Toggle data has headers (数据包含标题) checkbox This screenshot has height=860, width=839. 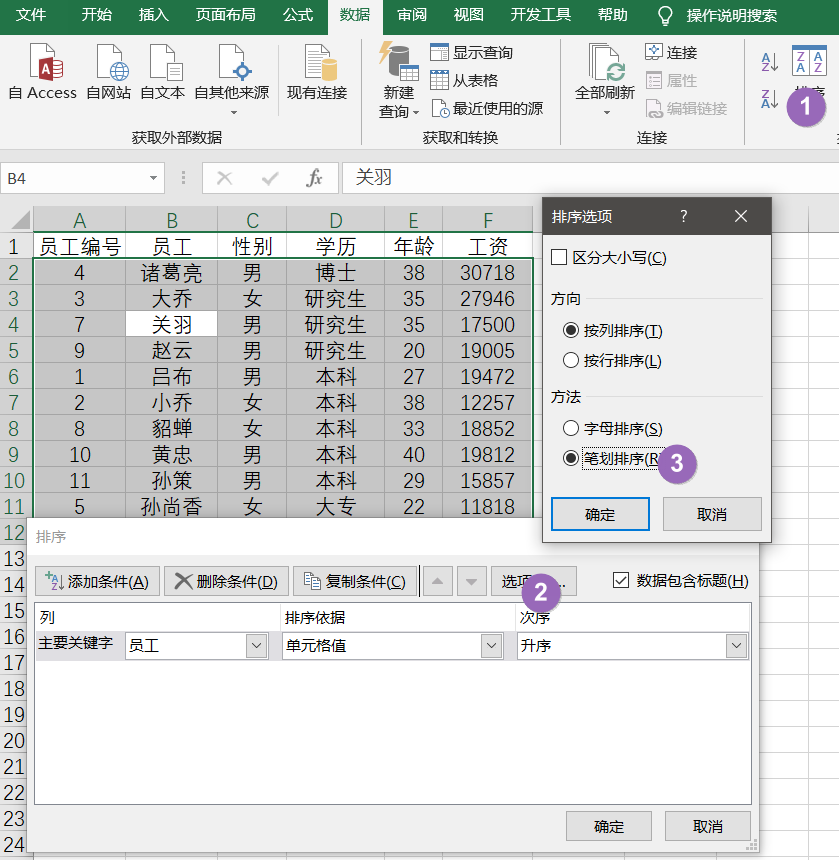pyautogui.click(x=621, y=580)
